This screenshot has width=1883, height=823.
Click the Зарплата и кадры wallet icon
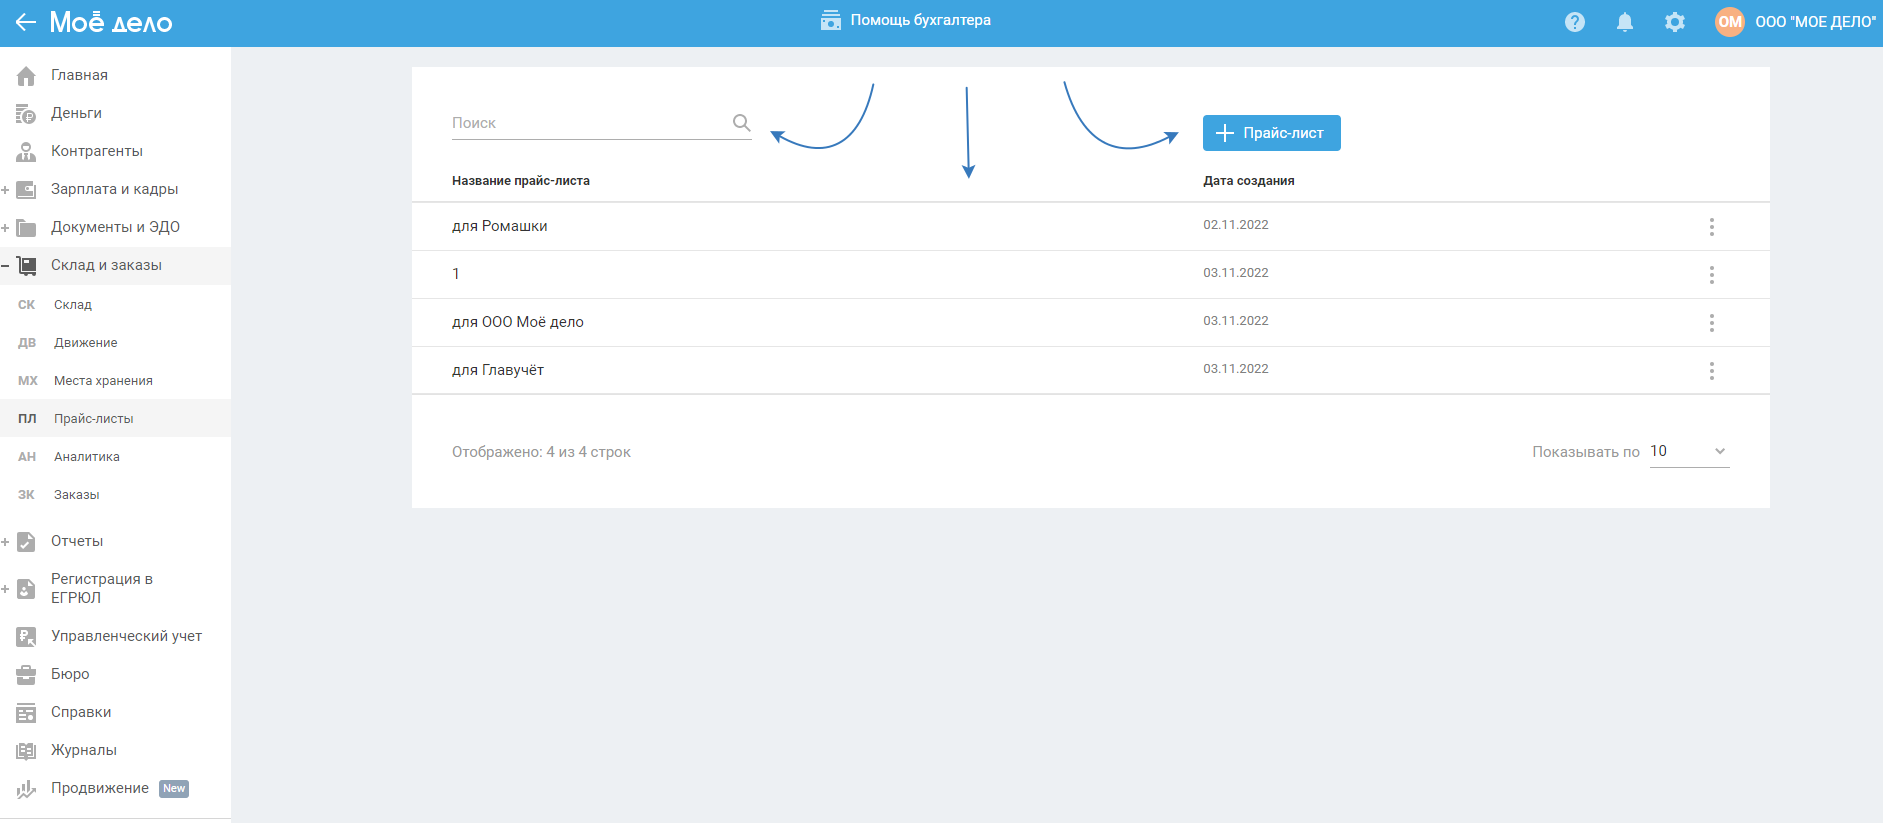26,189
